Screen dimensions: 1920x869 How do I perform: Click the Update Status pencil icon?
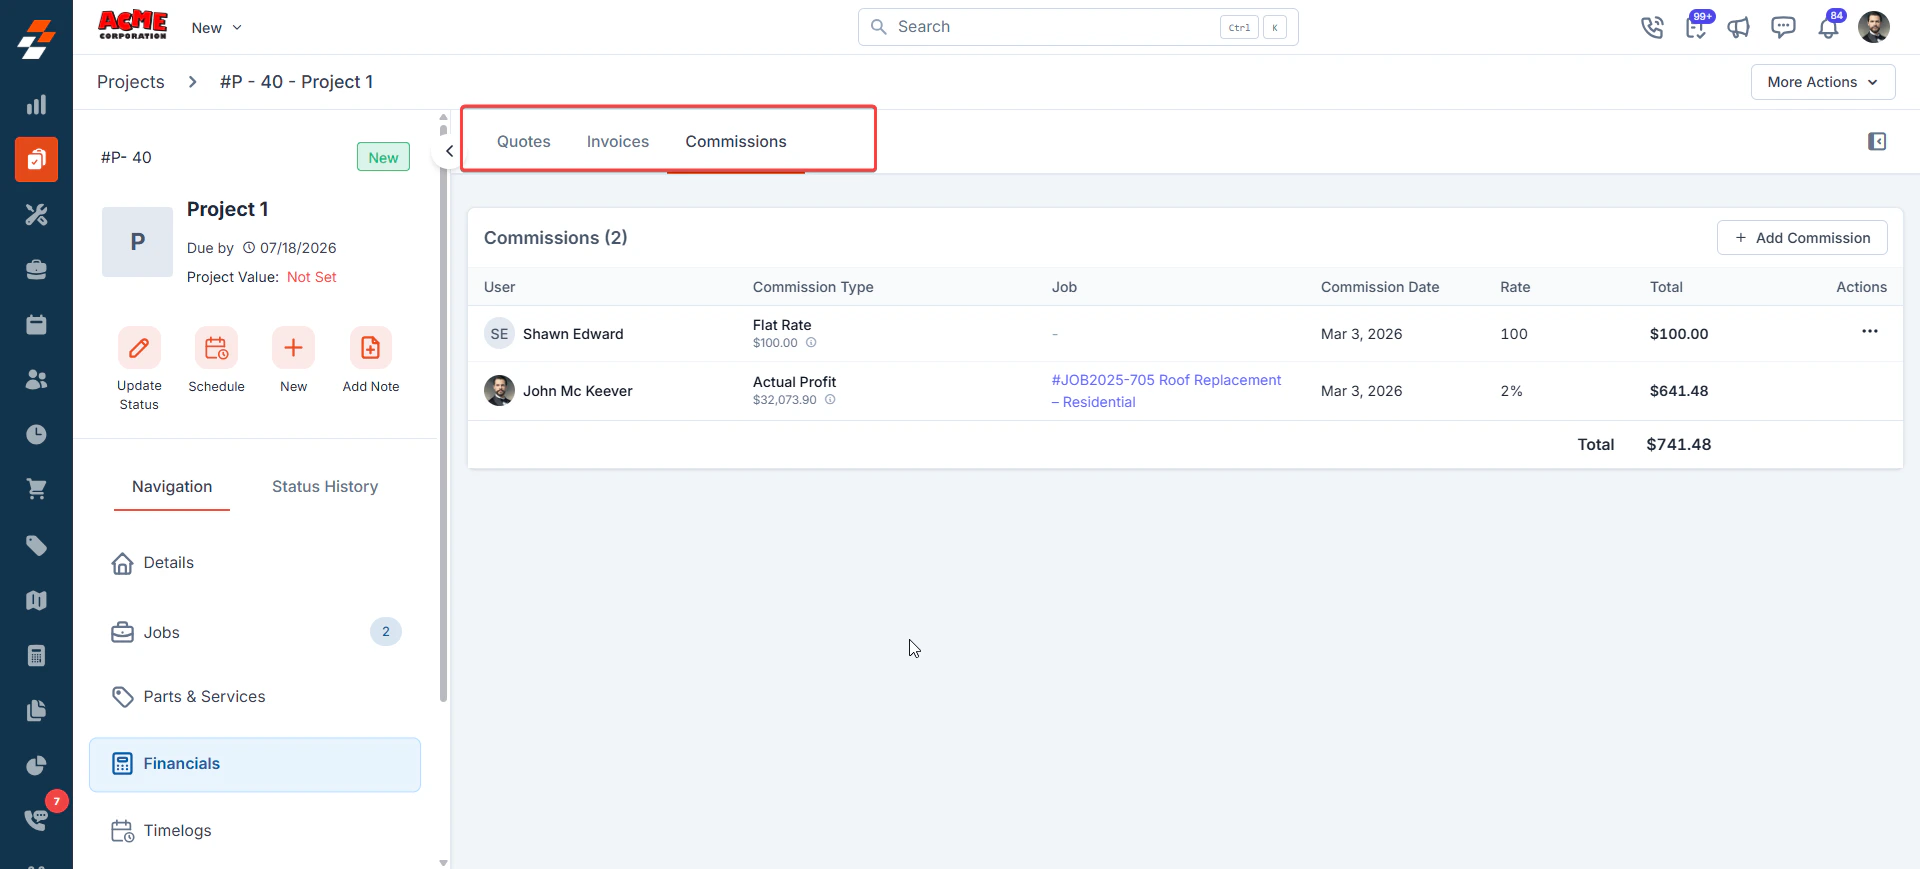pos(139,348)
